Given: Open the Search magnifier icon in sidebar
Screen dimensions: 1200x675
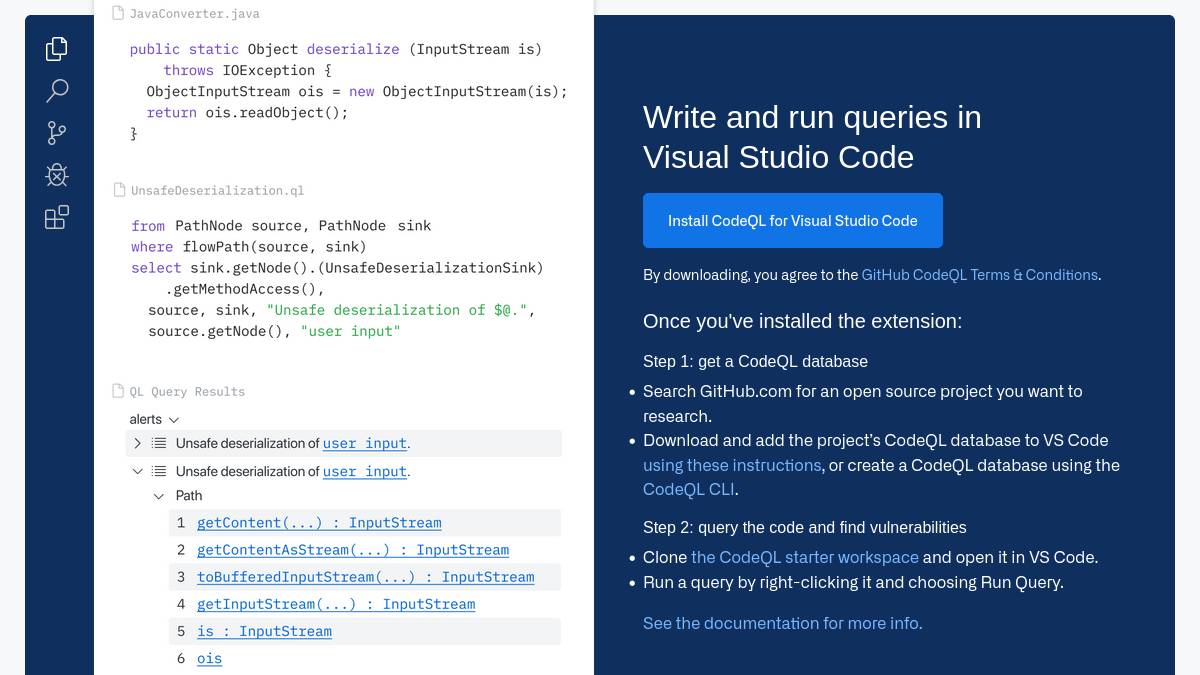Looking at the screenshot, I should click(x=57, y=91).
